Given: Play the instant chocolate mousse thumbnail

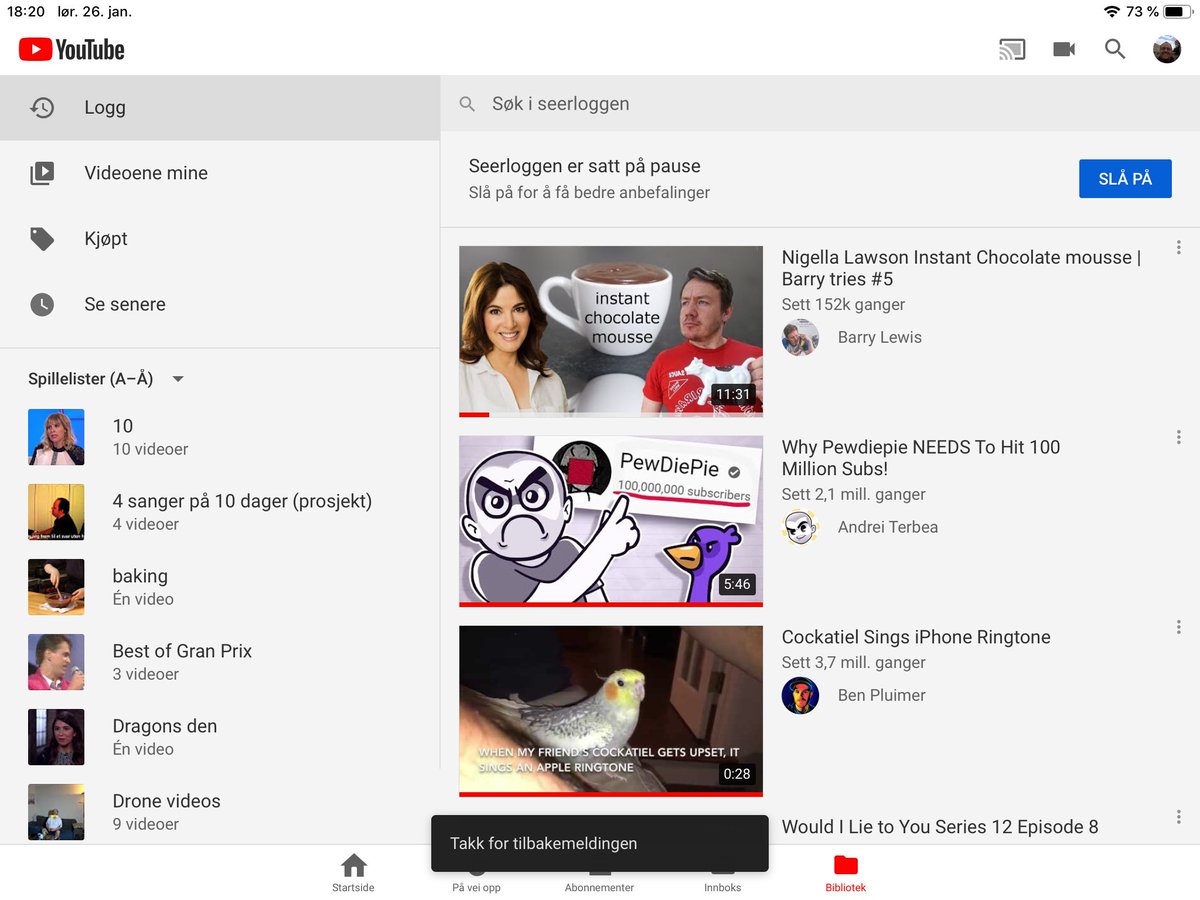Looking at the screenshot, I should tap(611, 331).
